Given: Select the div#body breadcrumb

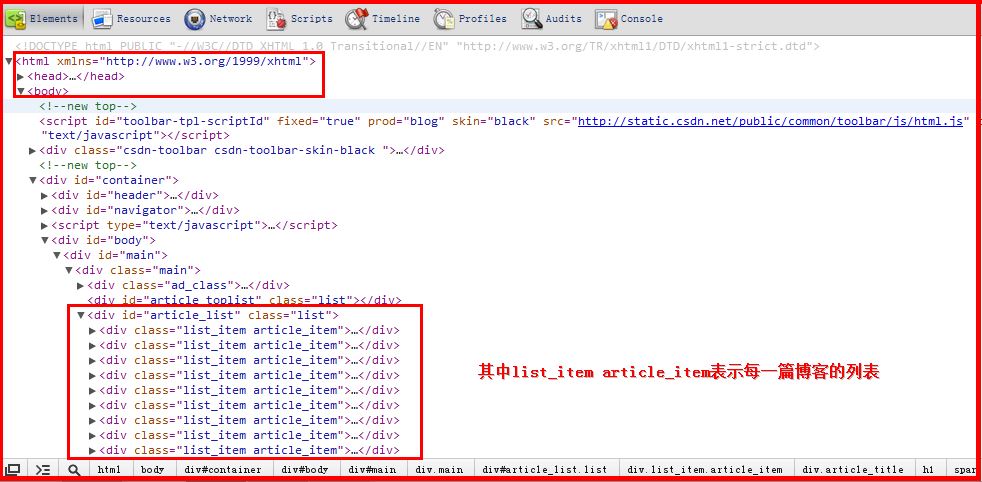Looking at the screenshot, I should click(305, 469).
